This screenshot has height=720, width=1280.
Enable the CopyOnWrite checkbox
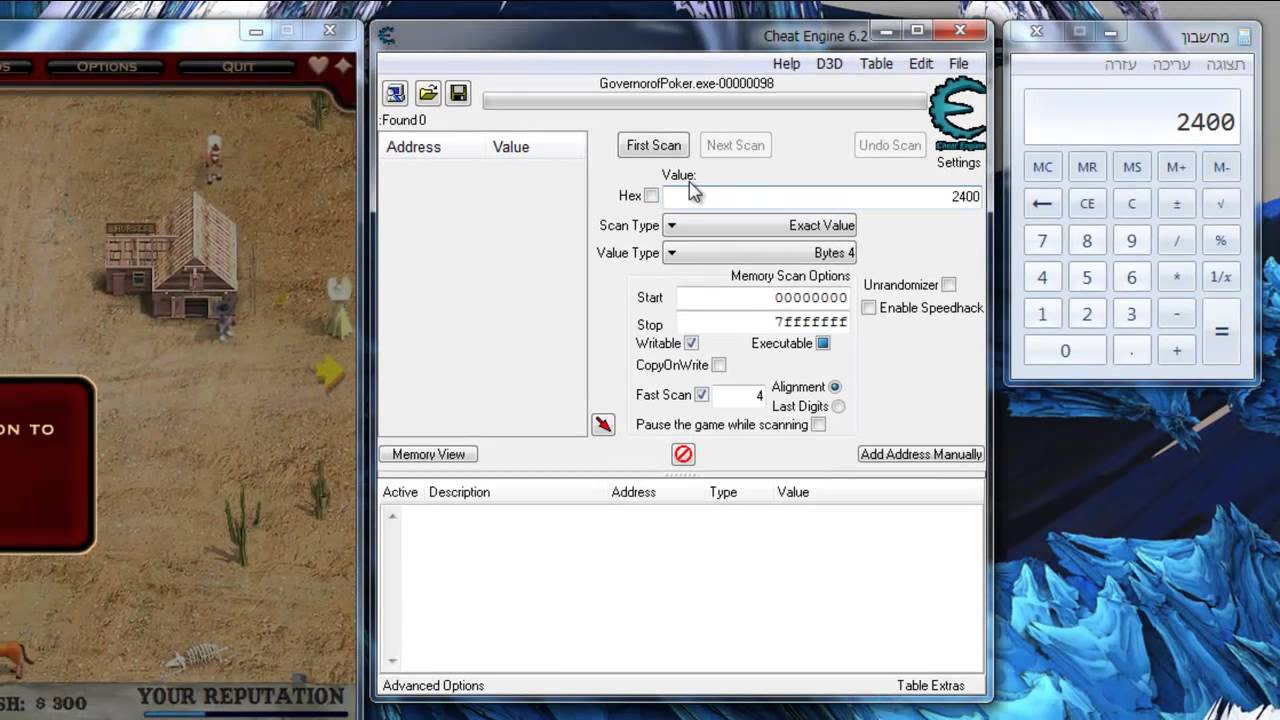coord(719,365)
